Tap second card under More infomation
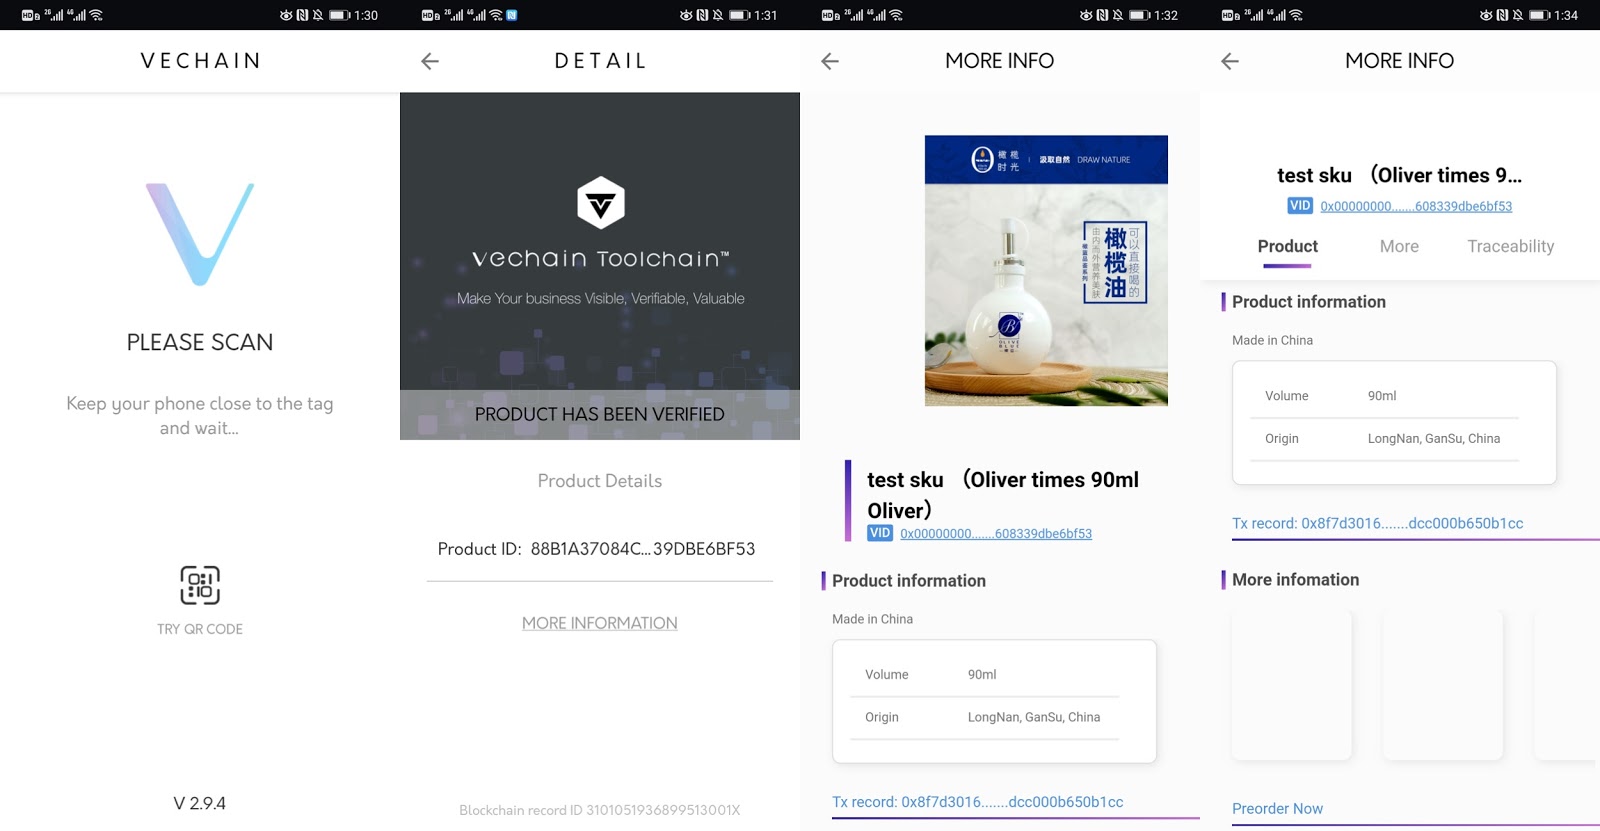Screen dimensions: 1600x831 pos(1442,685)
